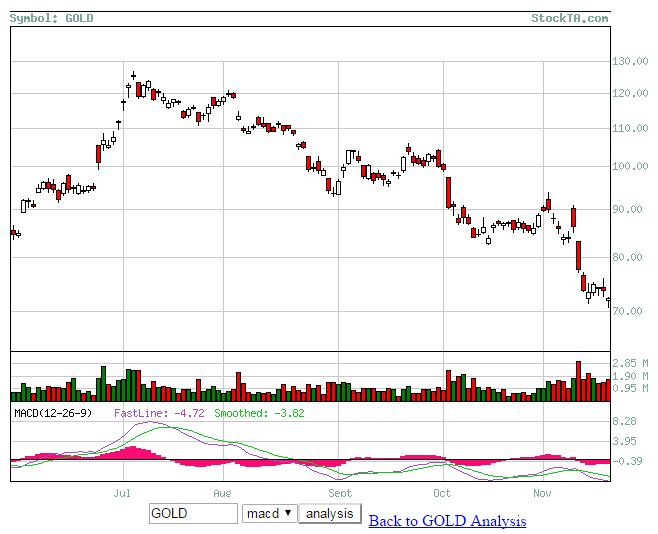The image size is (658, 534).
Task: Click the 100.00 price axis label
Action: (x=630, y=166)
